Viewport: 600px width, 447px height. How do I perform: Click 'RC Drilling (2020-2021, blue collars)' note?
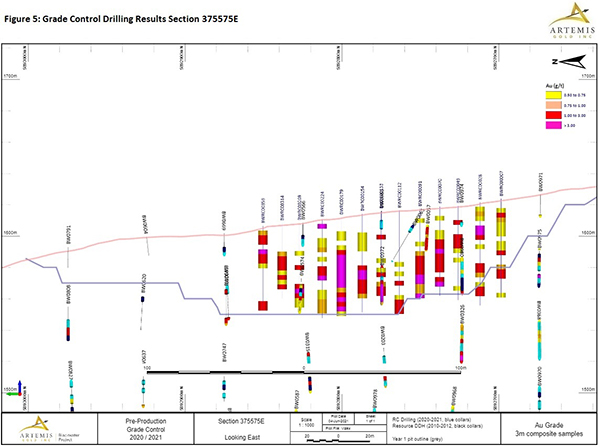432,420
